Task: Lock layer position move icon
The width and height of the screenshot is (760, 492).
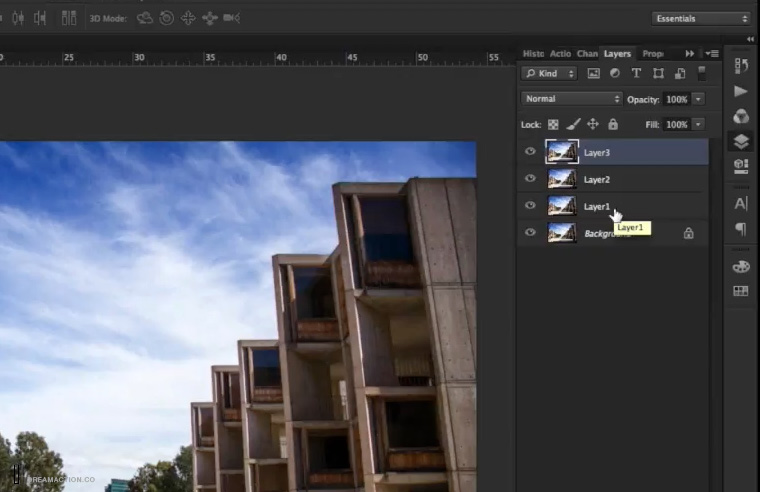Action: 593,125
